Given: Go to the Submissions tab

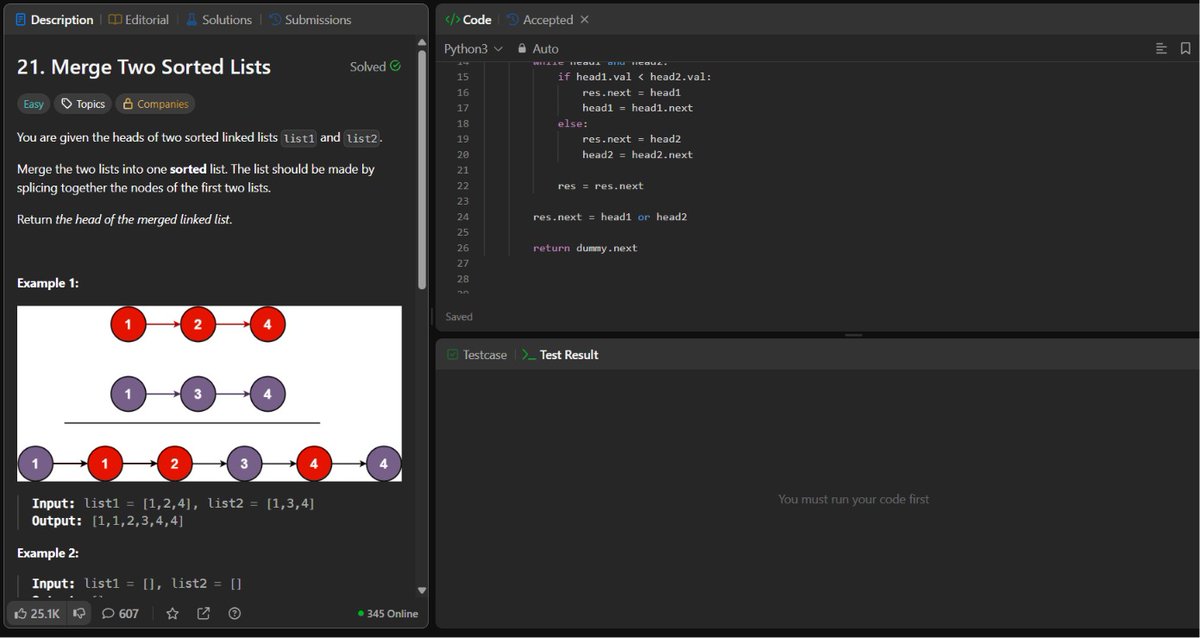Looking at the screenshot, I should point(310,19).
